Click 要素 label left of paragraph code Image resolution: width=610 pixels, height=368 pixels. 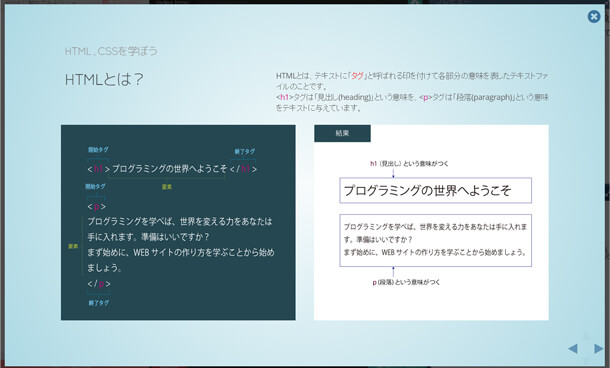pos(73,246)
